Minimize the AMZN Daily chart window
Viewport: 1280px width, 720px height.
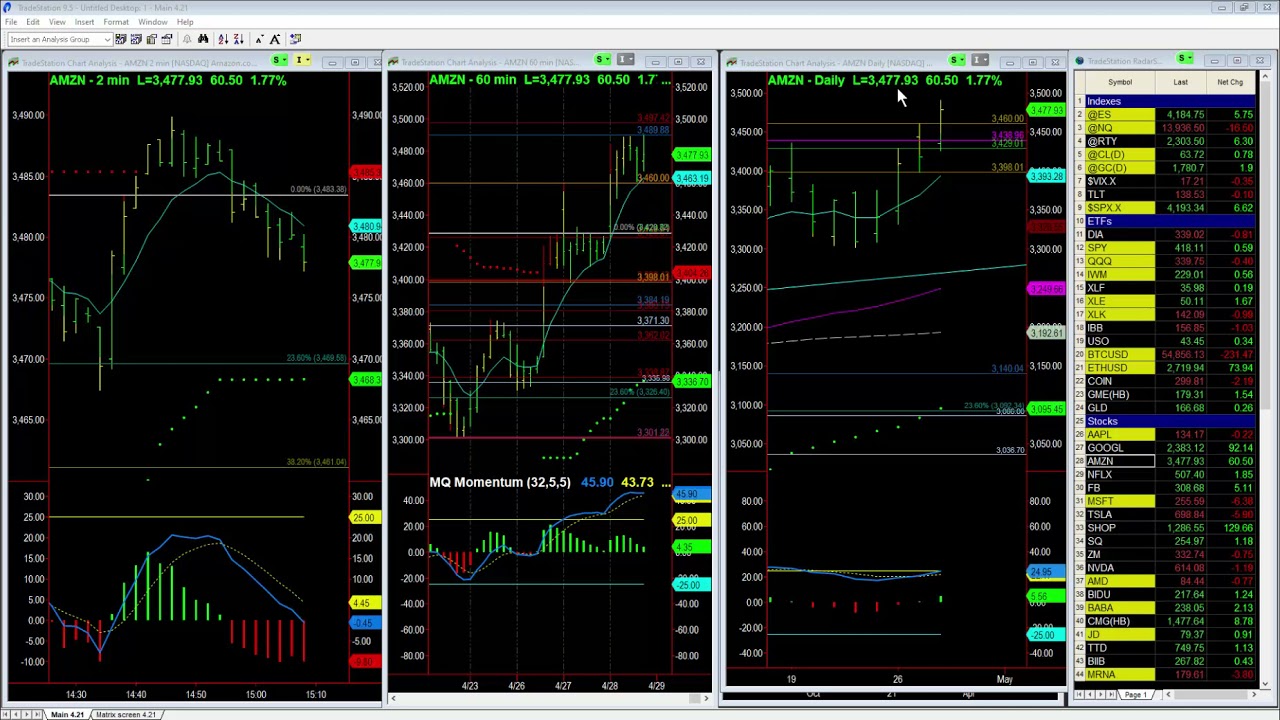1010,62
